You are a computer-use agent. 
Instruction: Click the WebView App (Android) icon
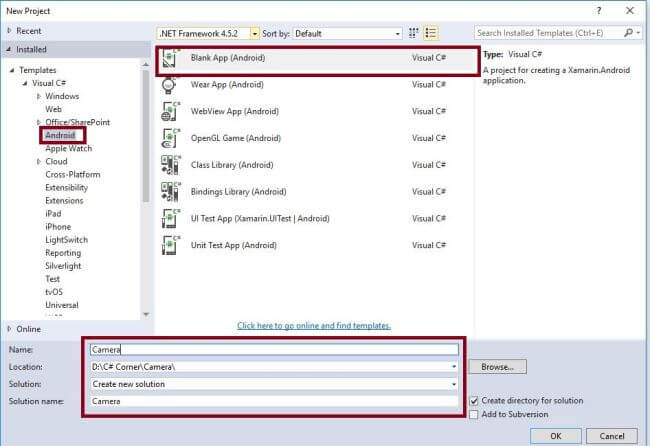click(x=170, y=112)
